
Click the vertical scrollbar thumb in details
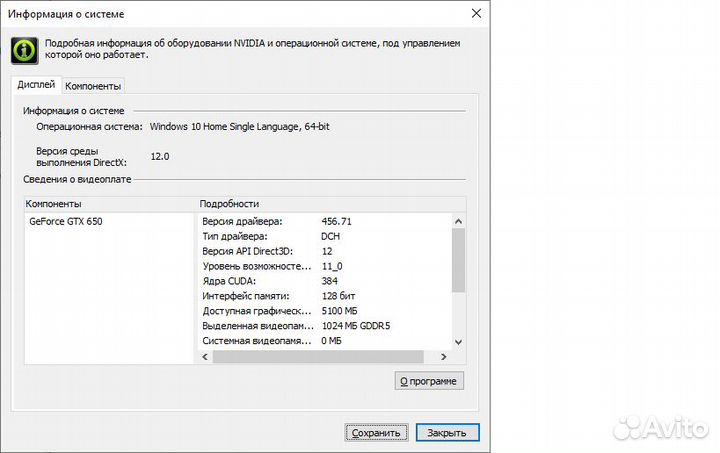(x=458, y=260)
